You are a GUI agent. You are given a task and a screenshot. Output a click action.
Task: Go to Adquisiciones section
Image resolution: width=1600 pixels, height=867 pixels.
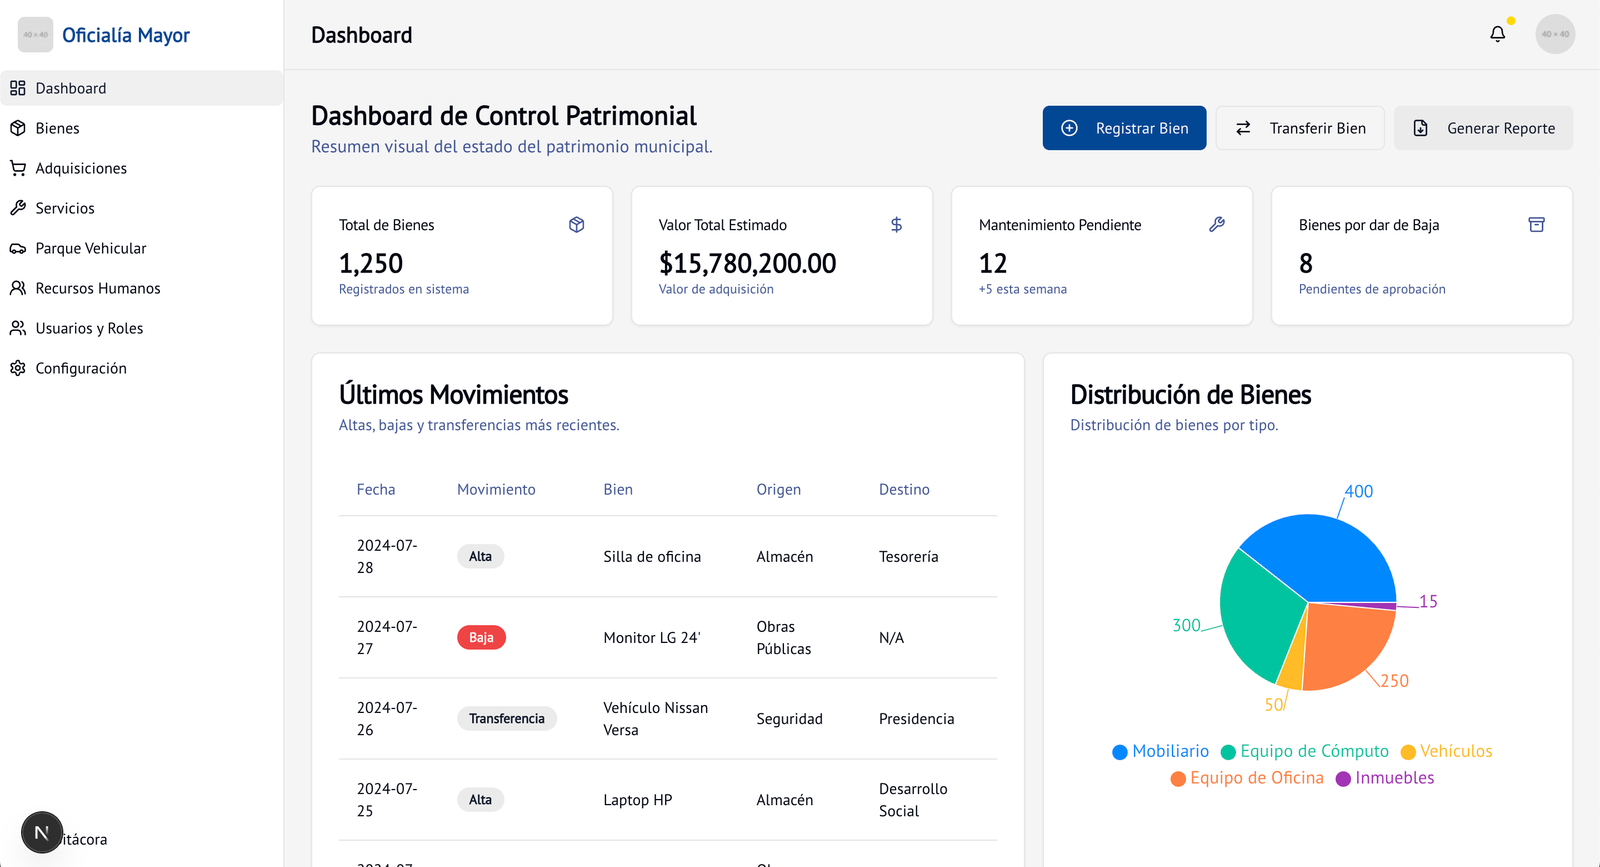click(x=81, y=168)
